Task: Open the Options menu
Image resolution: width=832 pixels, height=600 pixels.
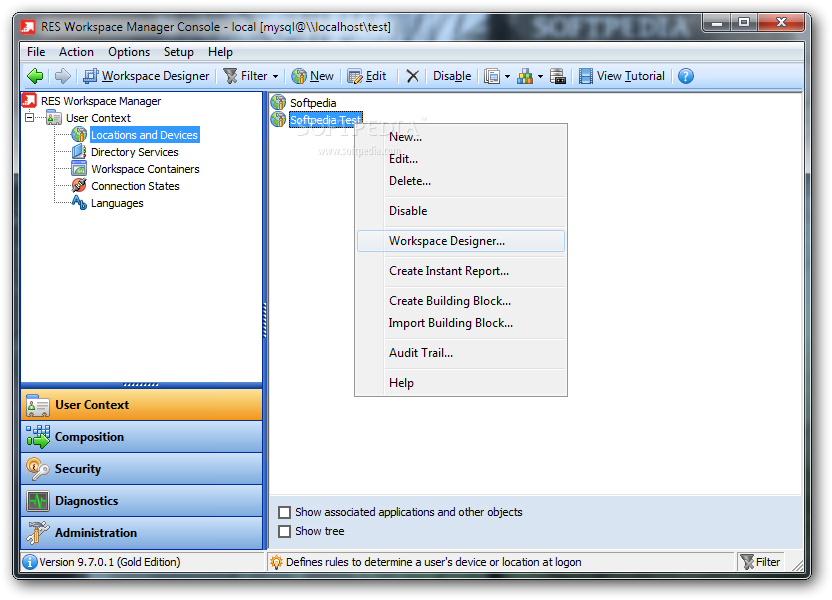Action: 129,52
